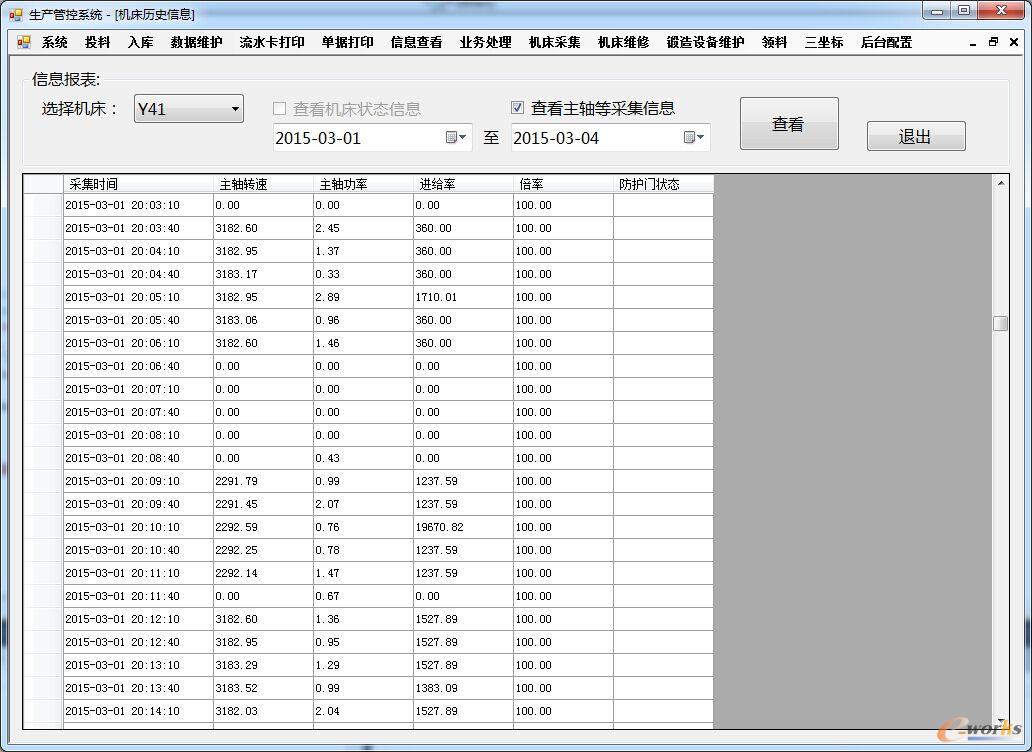This screenshot has height=752, width=1032.
Task: Select feed rate cell 1383.09
Action: coord(463,688)
